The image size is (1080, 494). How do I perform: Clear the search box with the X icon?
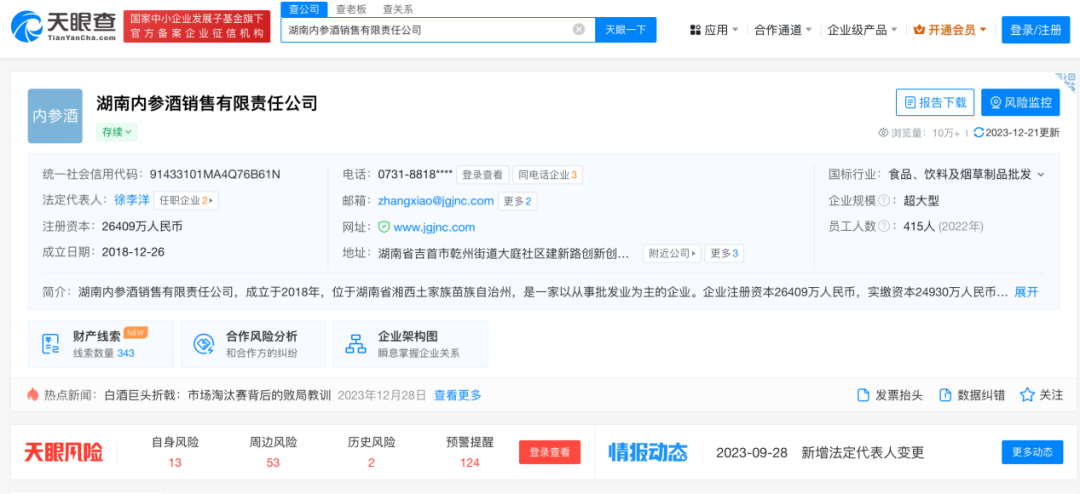(579, 30)
